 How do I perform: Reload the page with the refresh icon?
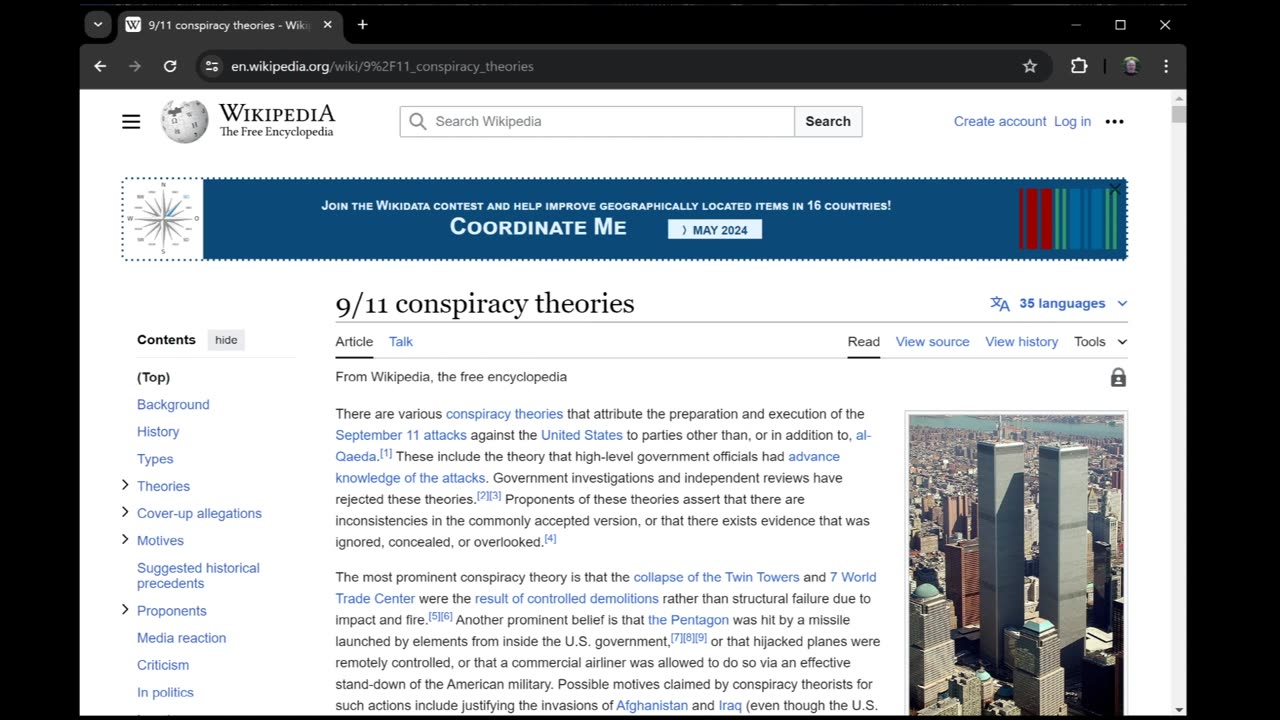[x=170, y=66]
